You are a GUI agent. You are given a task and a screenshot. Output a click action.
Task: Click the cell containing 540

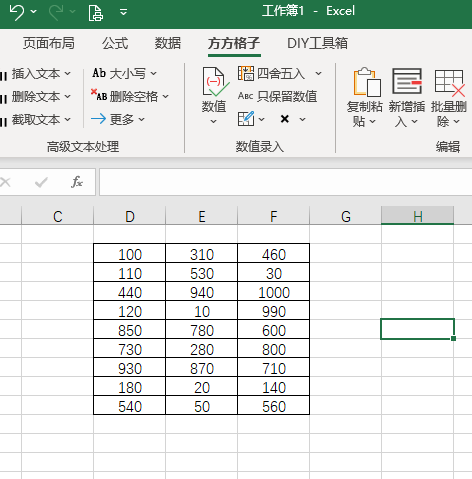(130, 406)
